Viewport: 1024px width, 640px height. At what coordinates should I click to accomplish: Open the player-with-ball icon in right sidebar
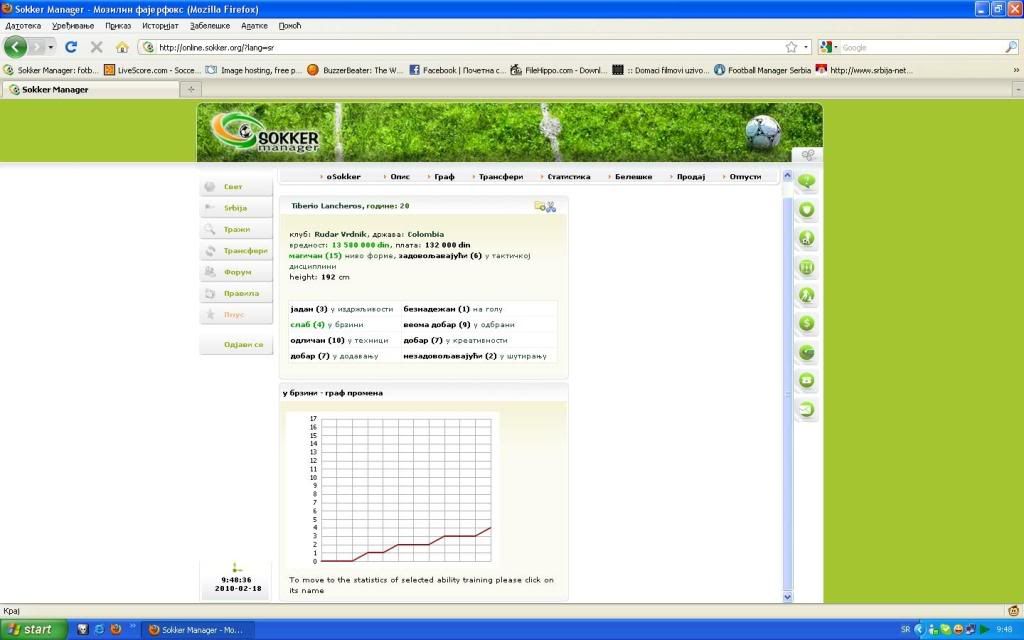807,238
